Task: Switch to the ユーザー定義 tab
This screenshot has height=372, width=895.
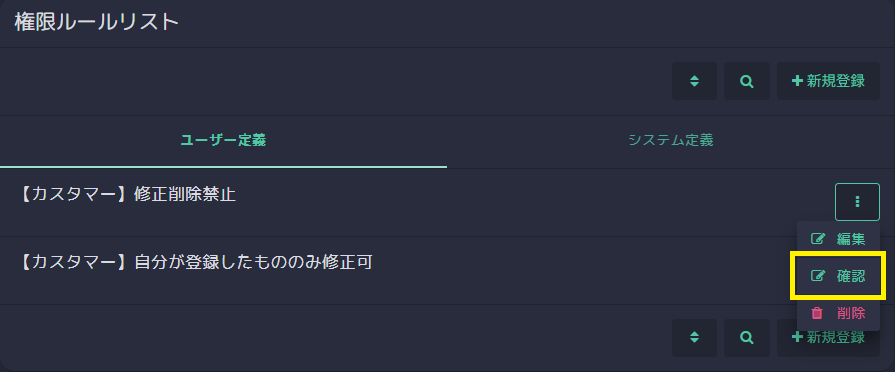Action: [x=223, y=140]
